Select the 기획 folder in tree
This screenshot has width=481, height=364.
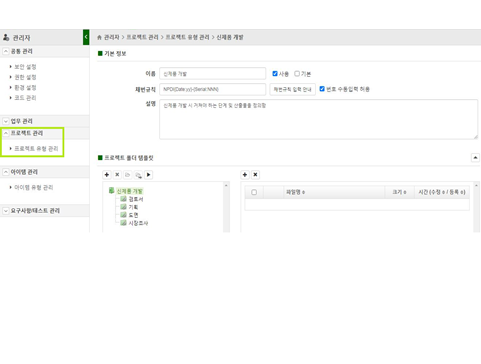click(133, 207)
